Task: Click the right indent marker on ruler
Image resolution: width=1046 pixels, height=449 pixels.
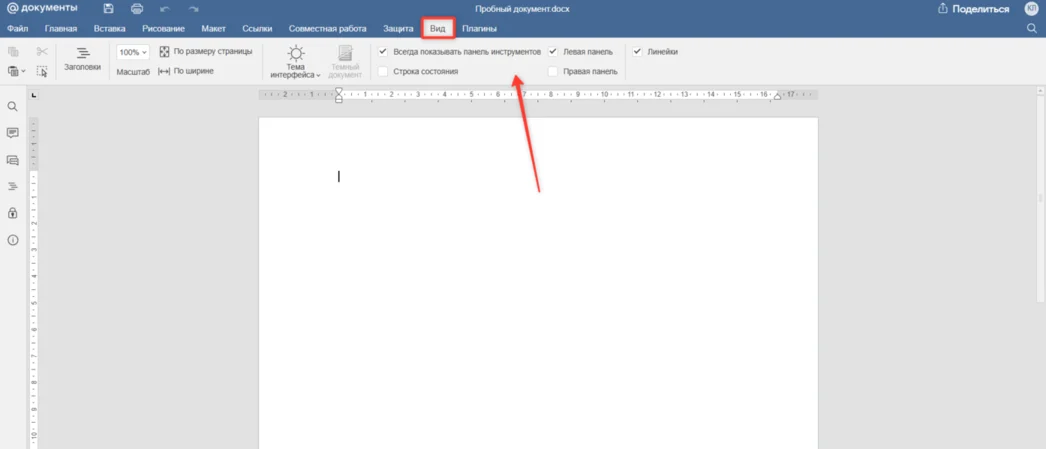Action: [x=776, y=97]
